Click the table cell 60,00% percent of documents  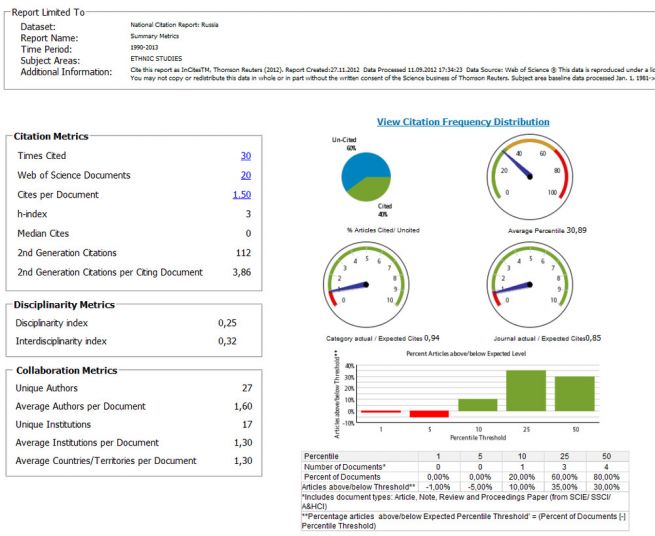[564, 477]
